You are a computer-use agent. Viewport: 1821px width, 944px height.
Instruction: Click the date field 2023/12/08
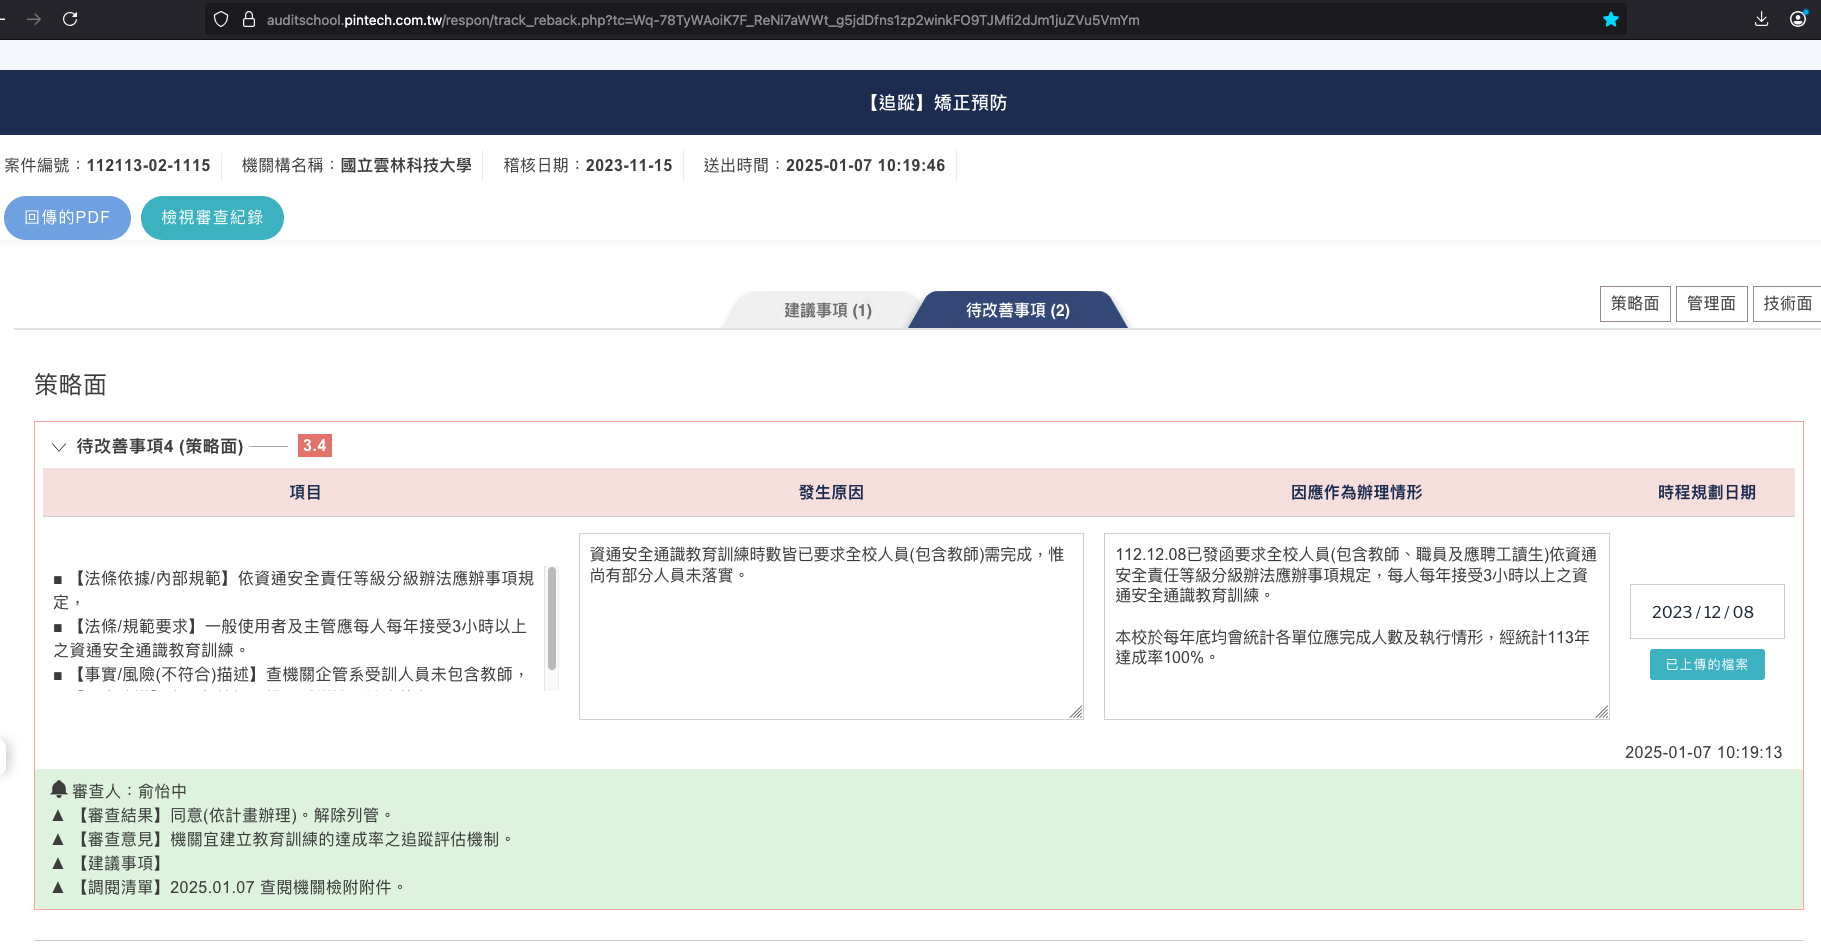coord(1707,612)
